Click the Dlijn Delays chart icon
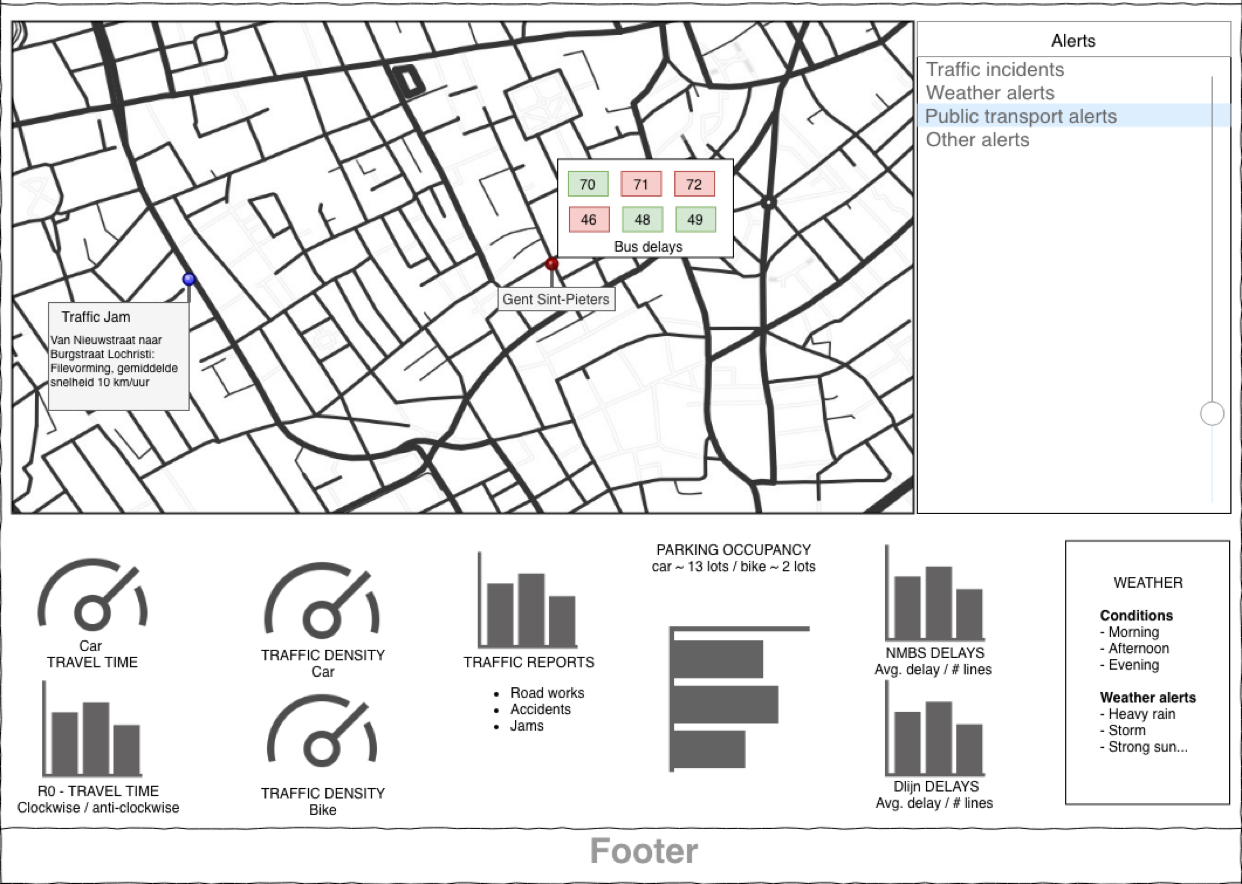The height and width of the screenshot is (884, 1242). tap(935, 735)
